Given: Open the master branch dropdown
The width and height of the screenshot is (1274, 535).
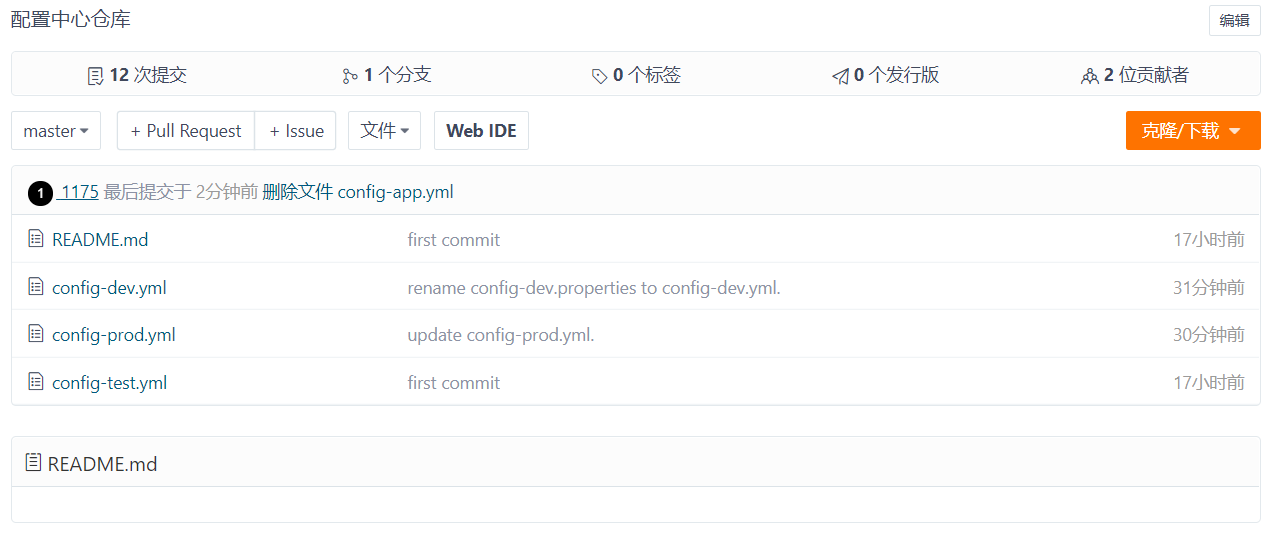Looking at the screenshot, I should click(56, 131).
